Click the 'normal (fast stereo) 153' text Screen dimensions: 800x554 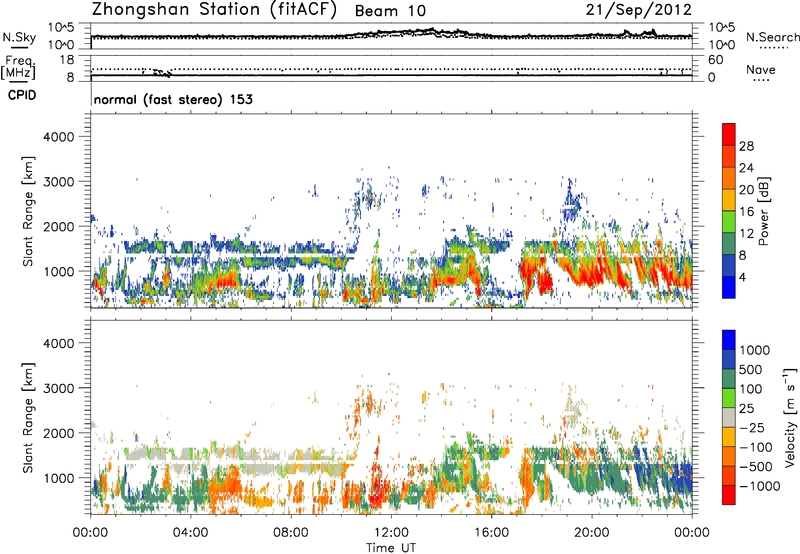tap(173, 99)
